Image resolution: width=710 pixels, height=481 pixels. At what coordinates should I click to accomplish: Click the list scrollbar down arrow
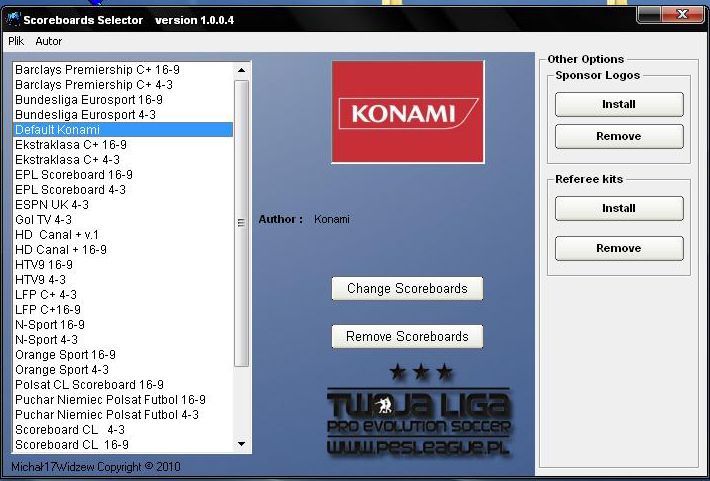tap(241, 443)
